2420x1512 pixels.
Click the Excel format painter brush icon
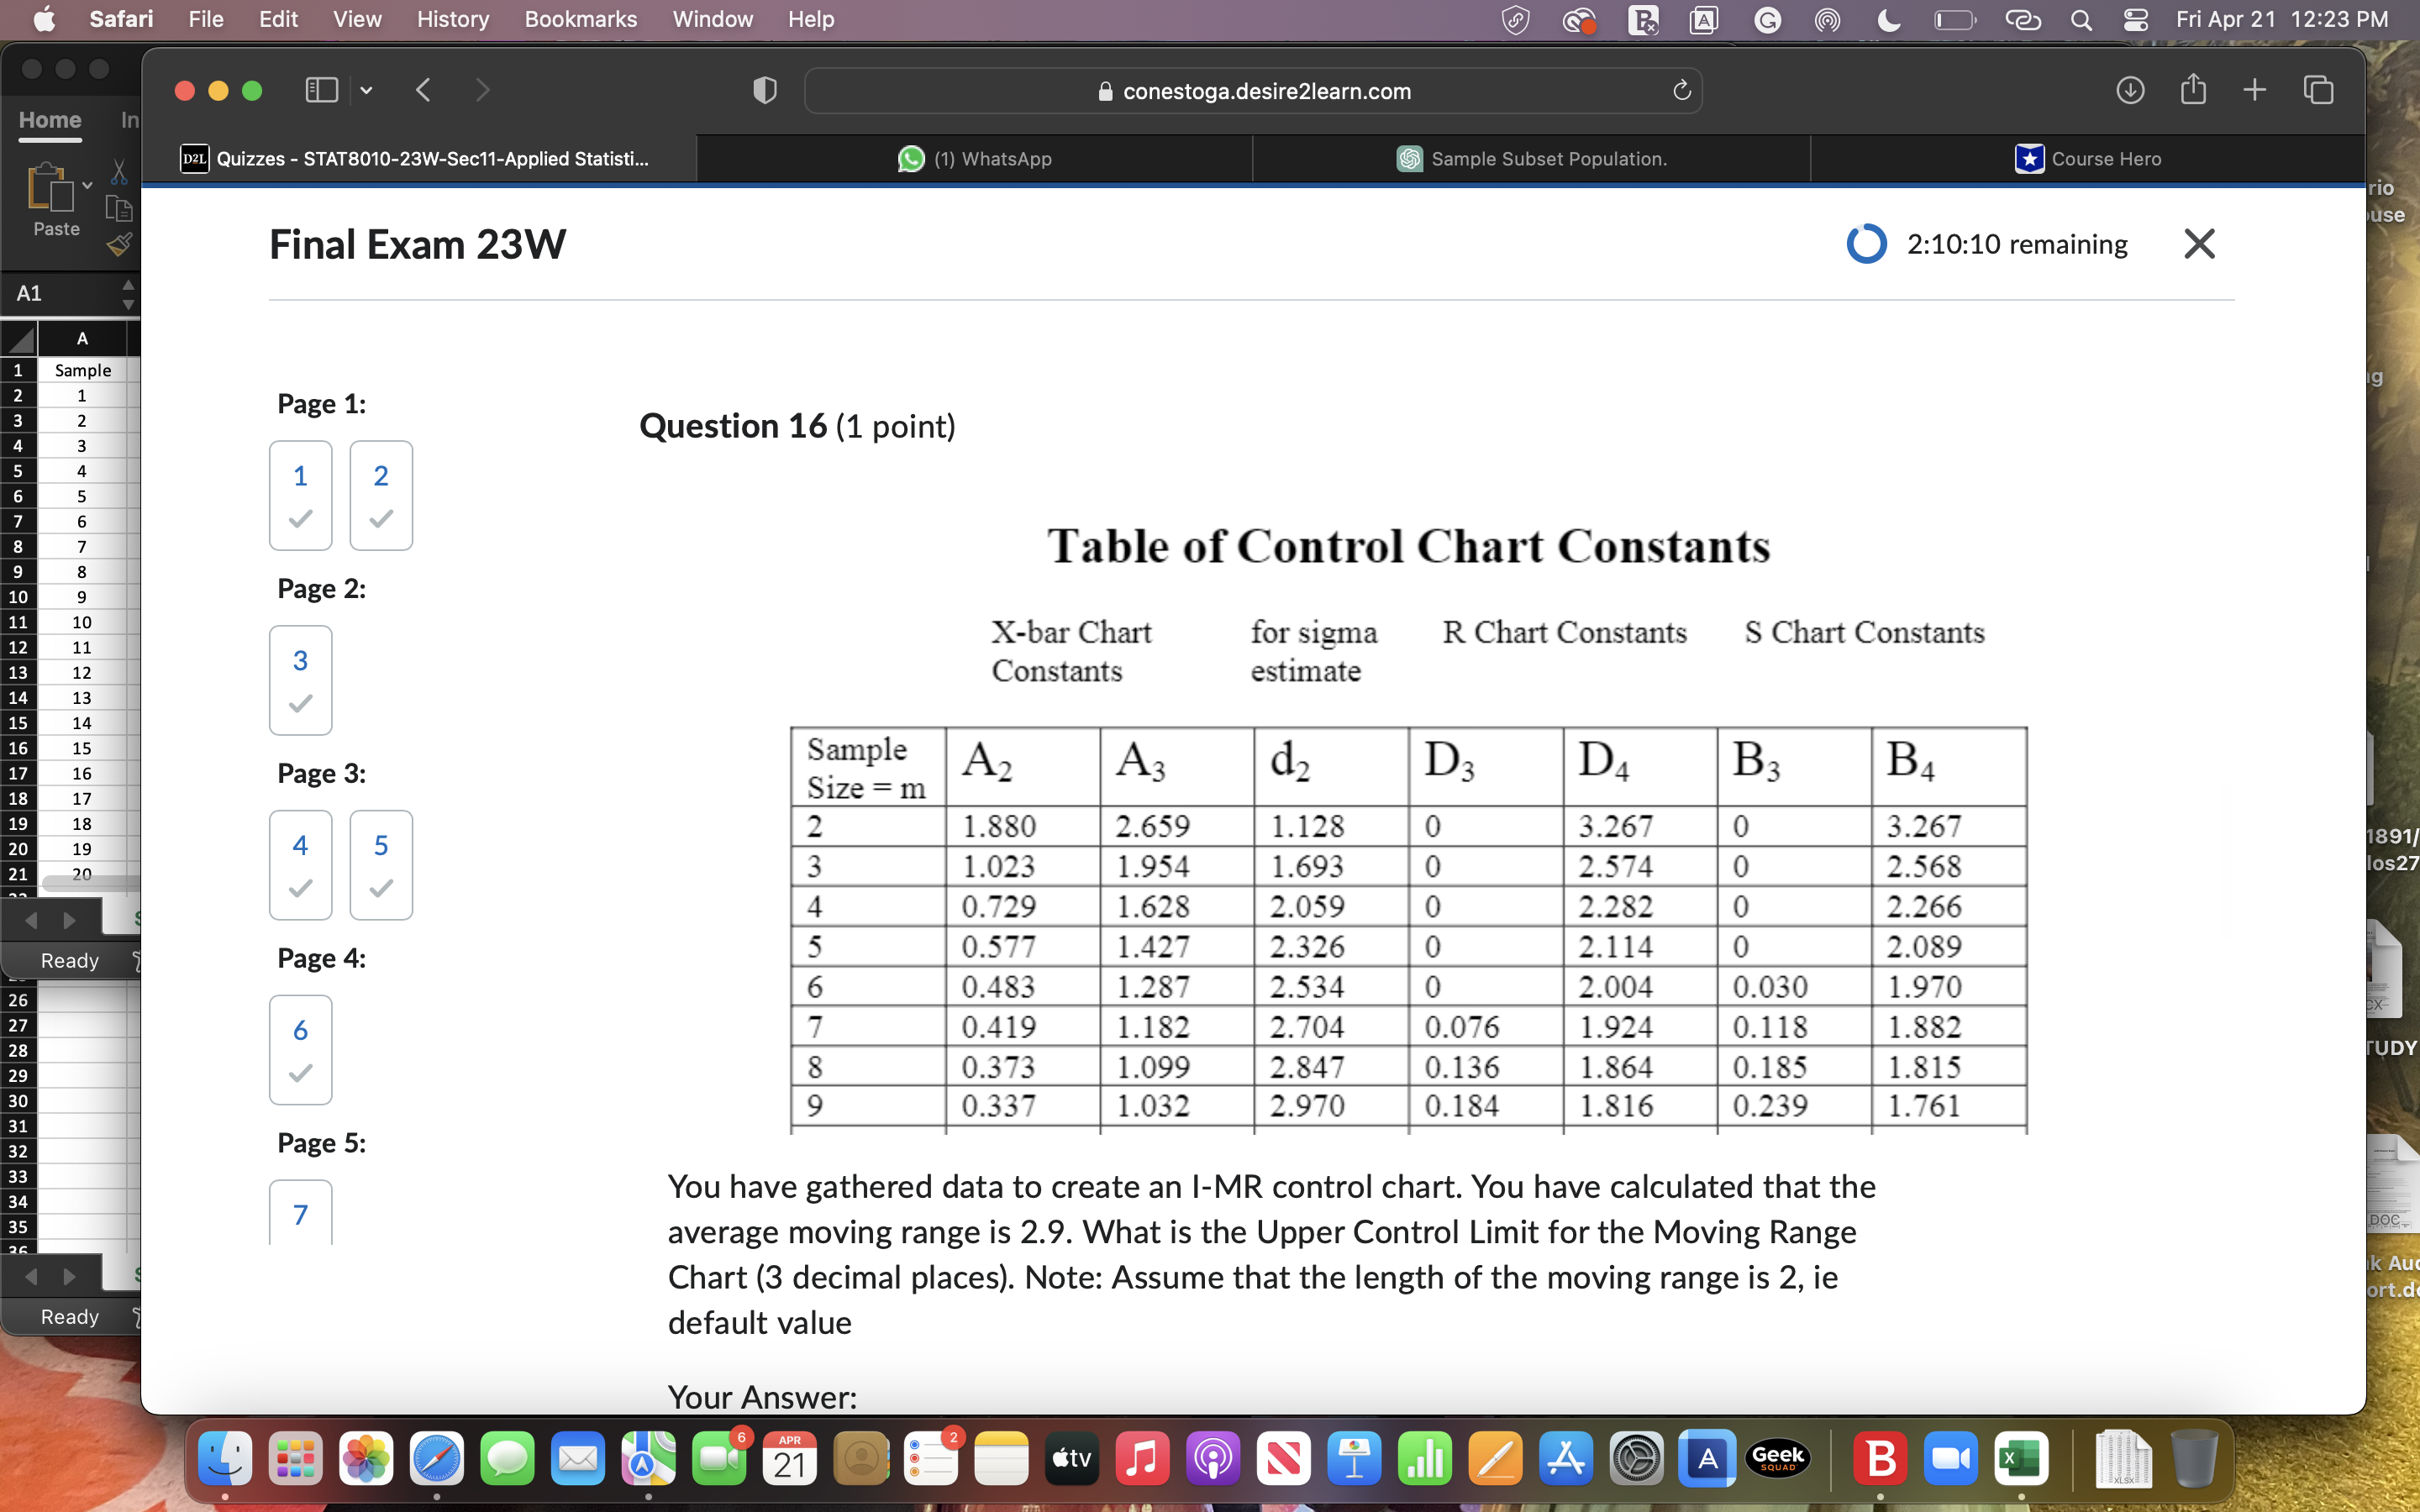[119, 243]
